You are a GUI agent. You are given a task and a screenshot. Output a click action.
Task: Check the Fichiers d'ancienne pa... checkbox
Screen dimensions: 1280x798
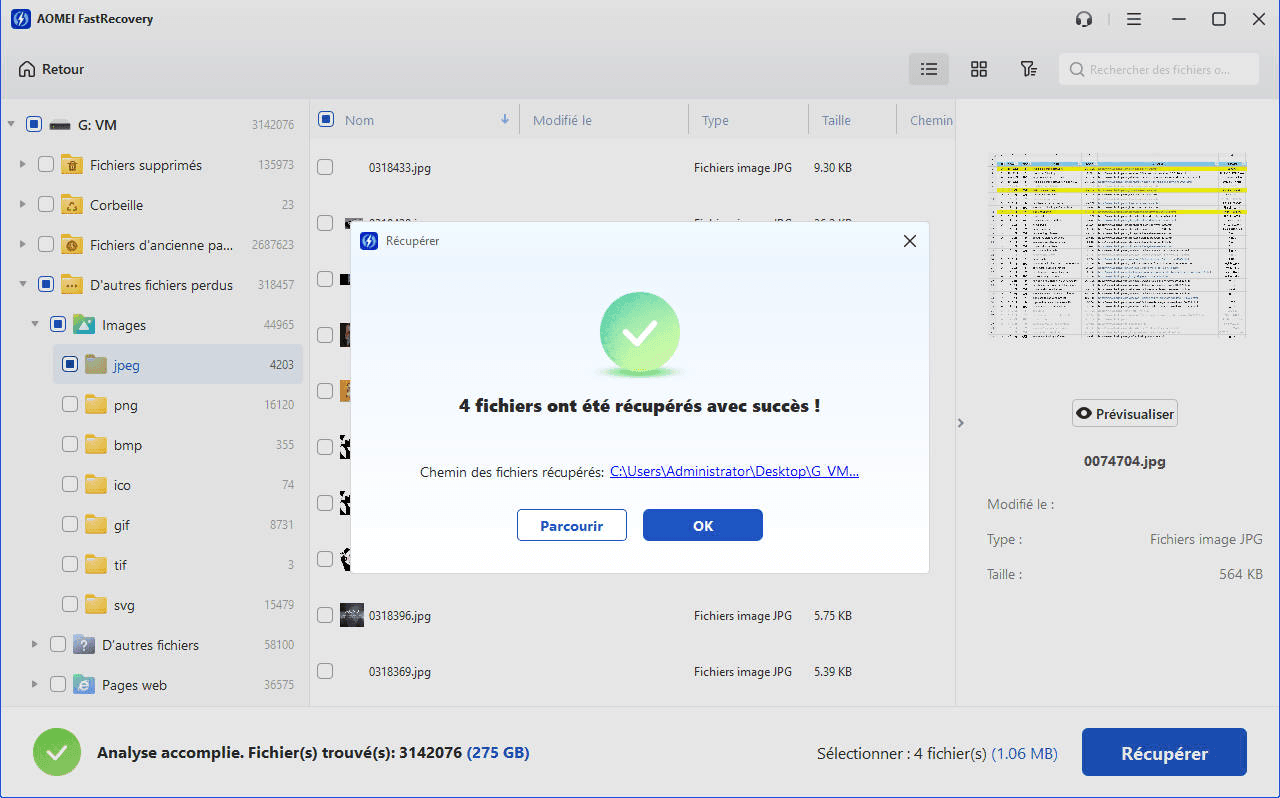point(45,245)
